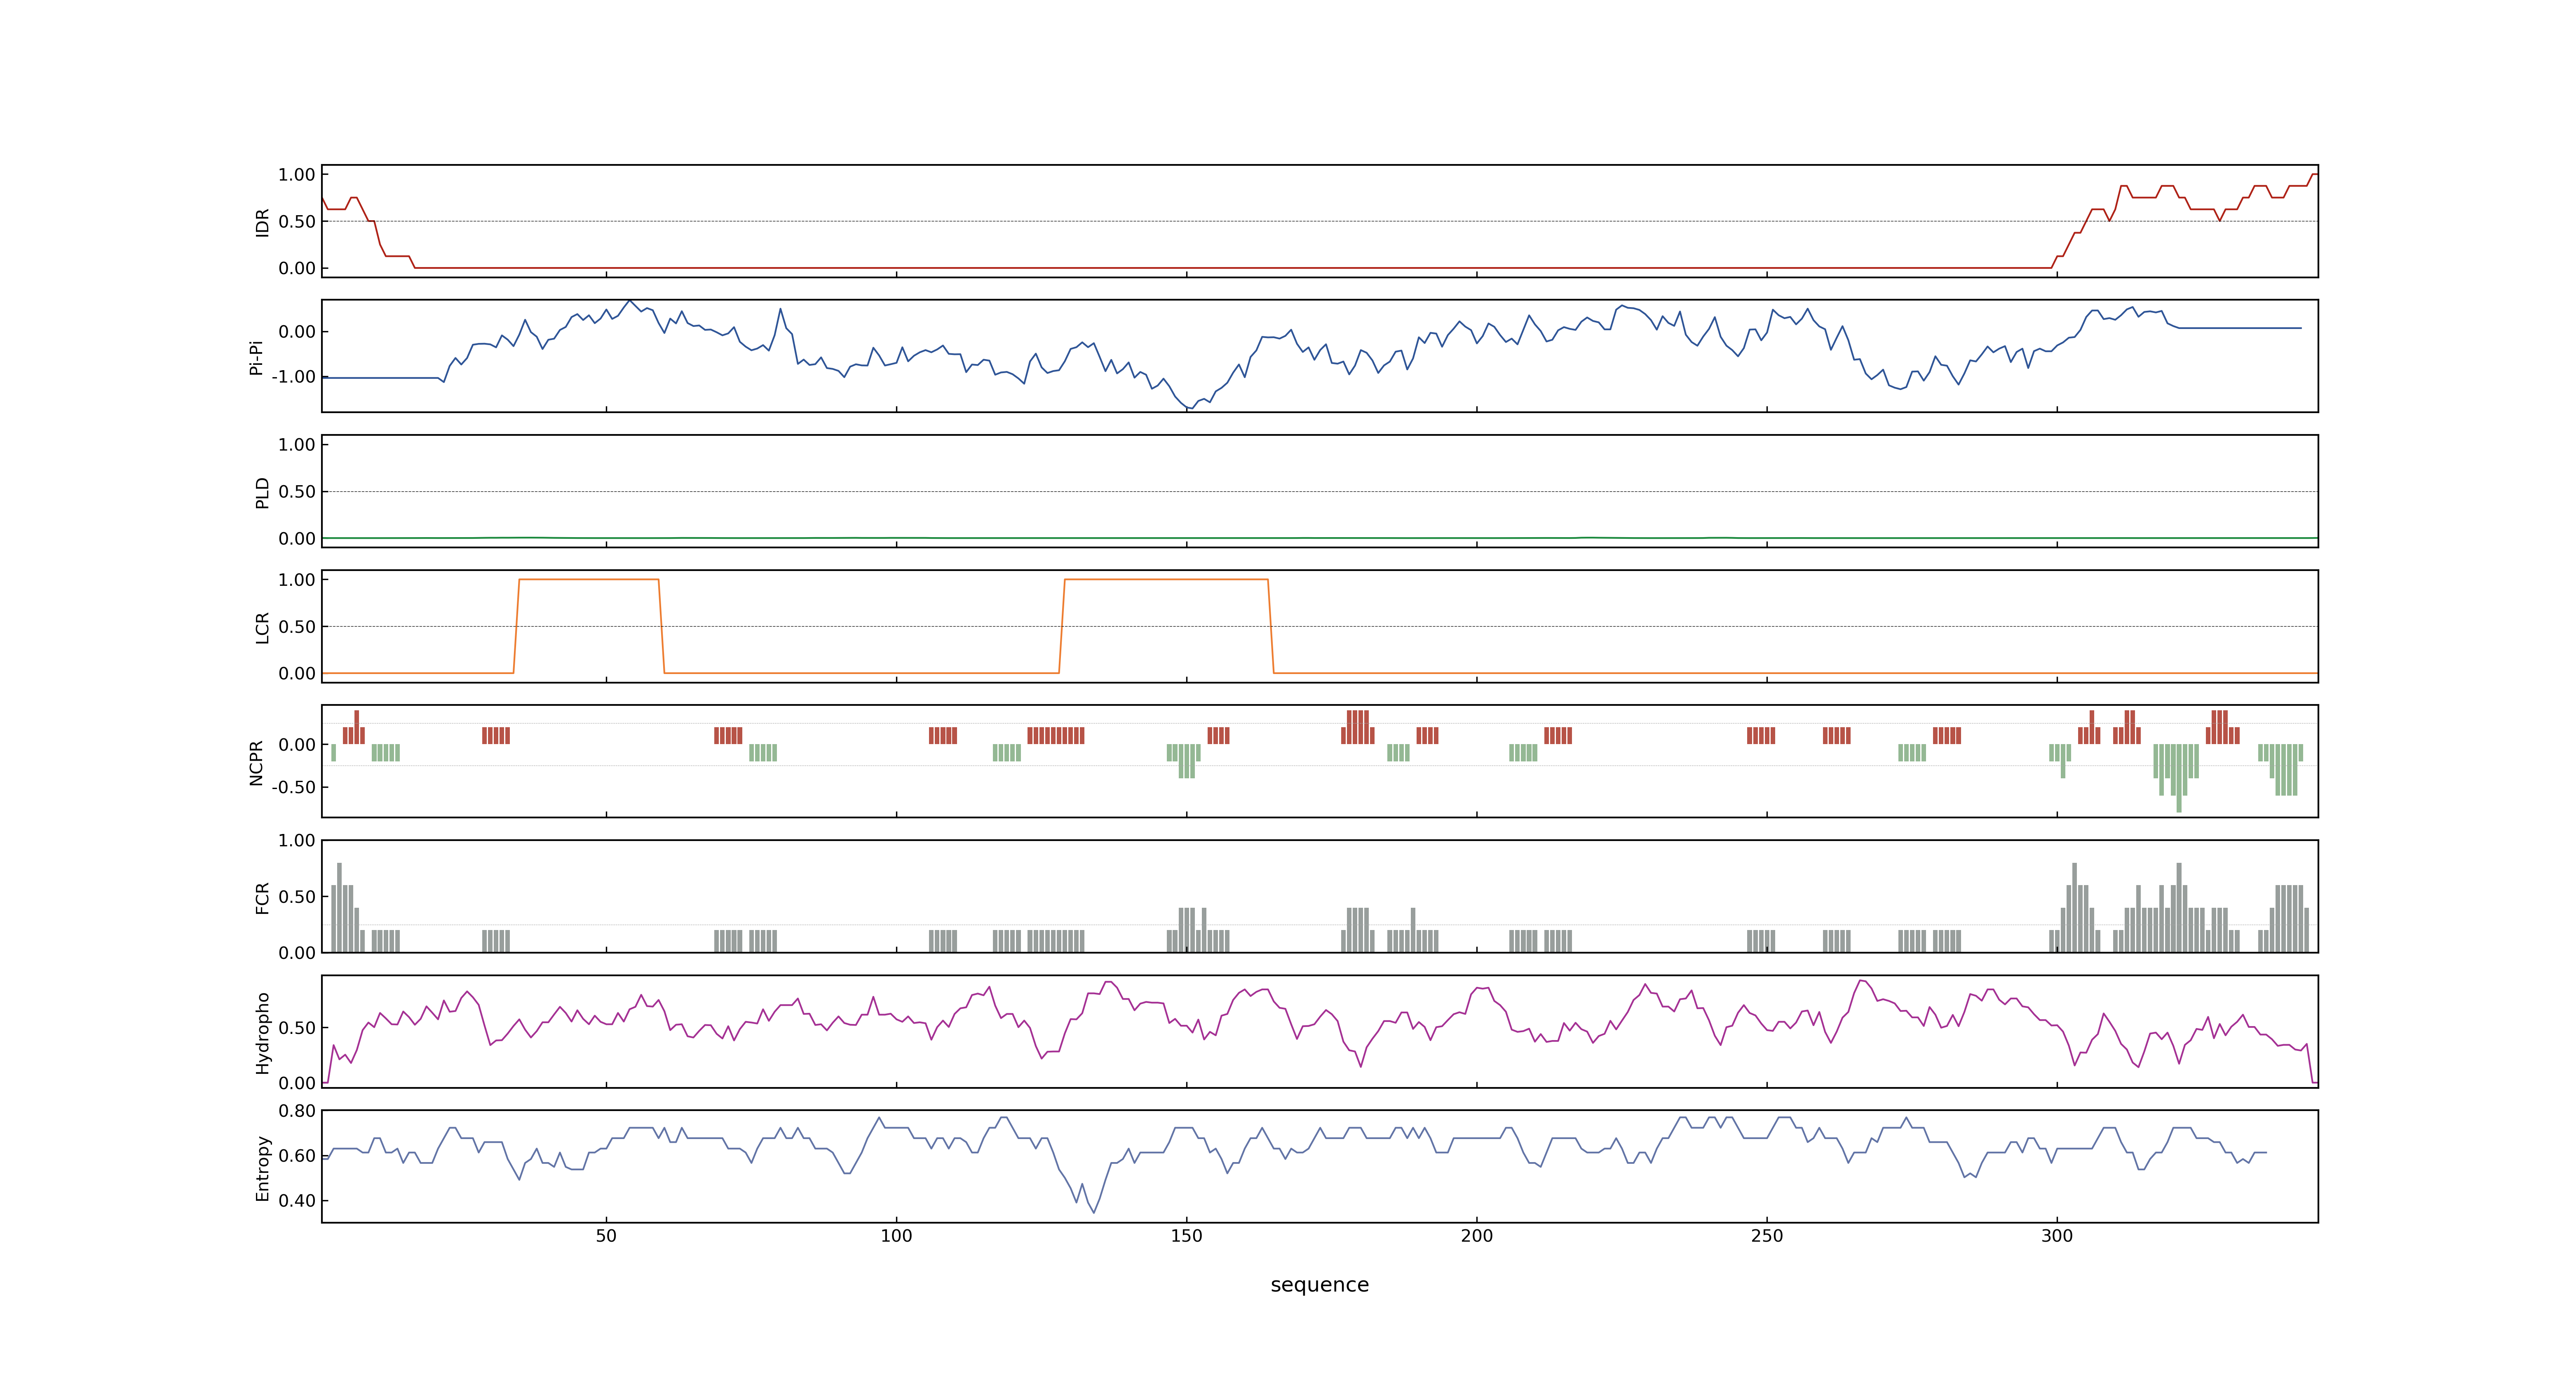This screenshot has height=1374, width=2576.
Task: Click the "1.00" tick on the LCR axis
Action: (297, 580)
